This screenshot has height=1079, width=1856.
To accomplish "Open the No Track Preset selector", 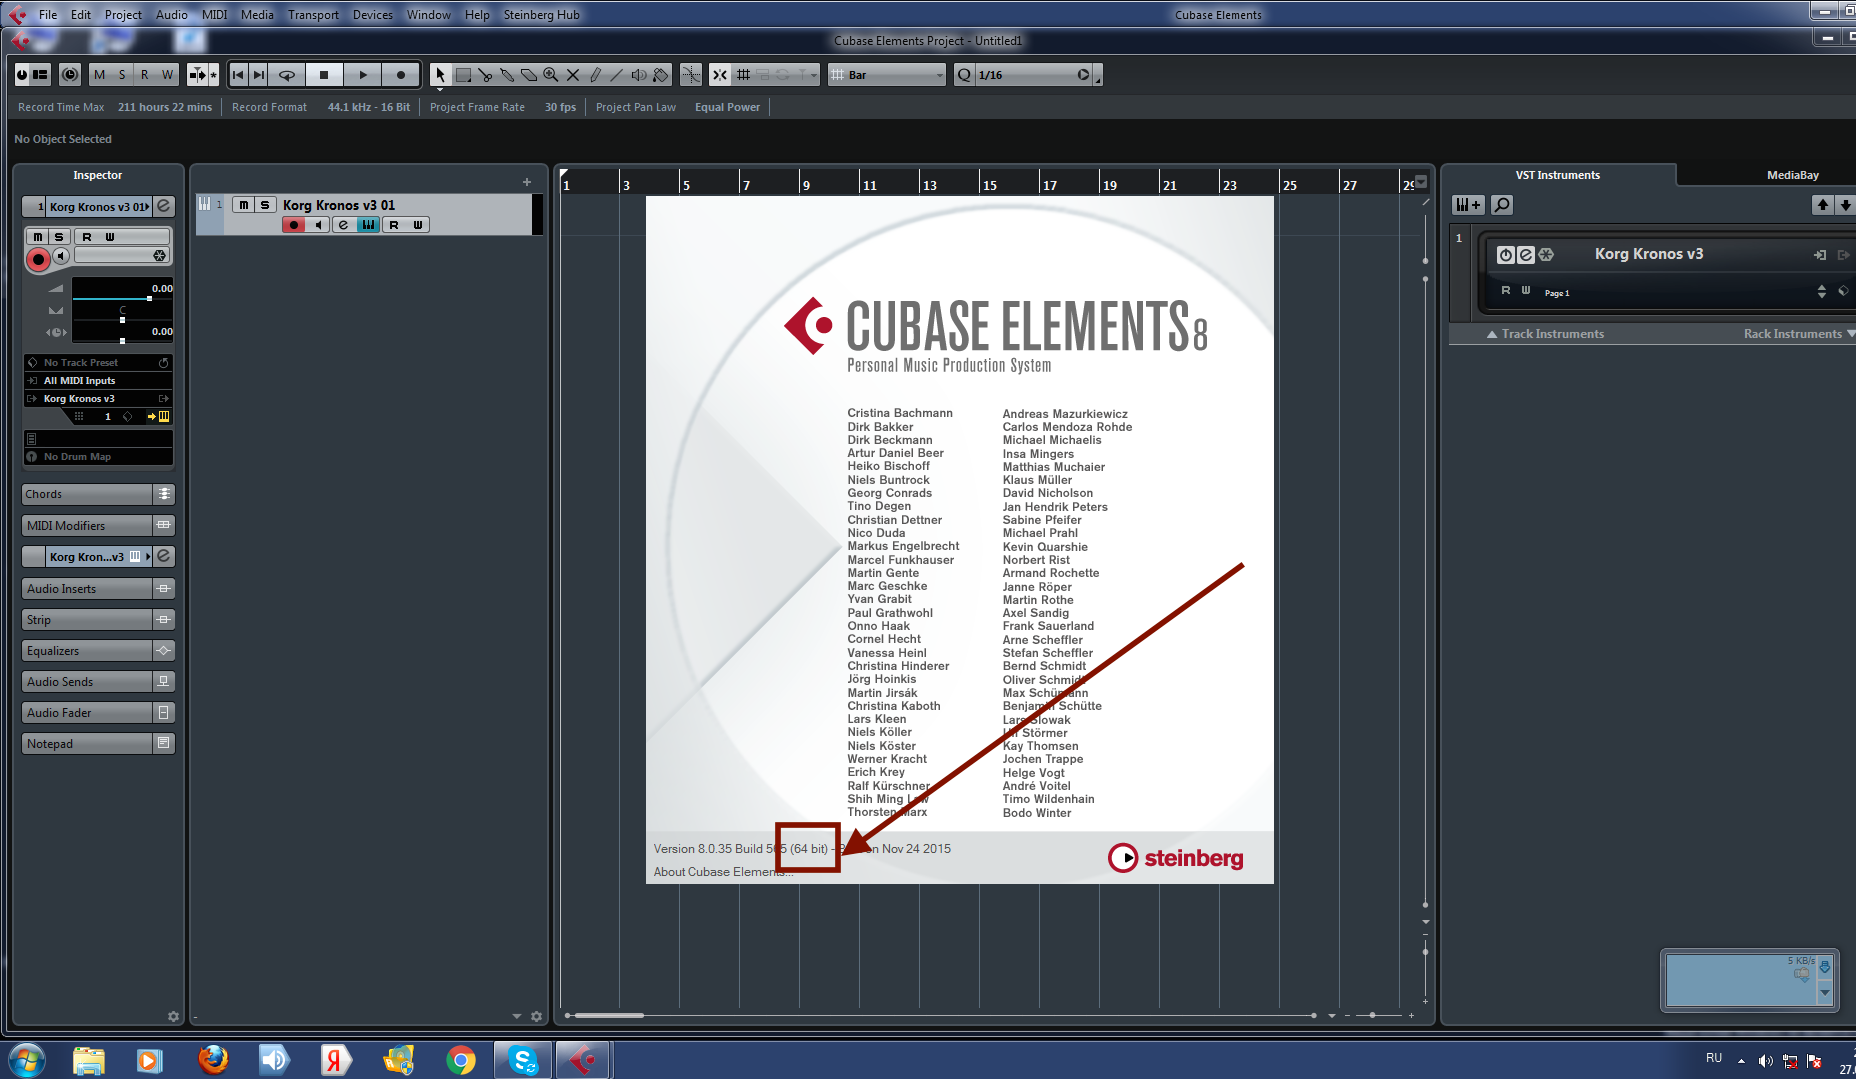I will [x=98, y=363].
